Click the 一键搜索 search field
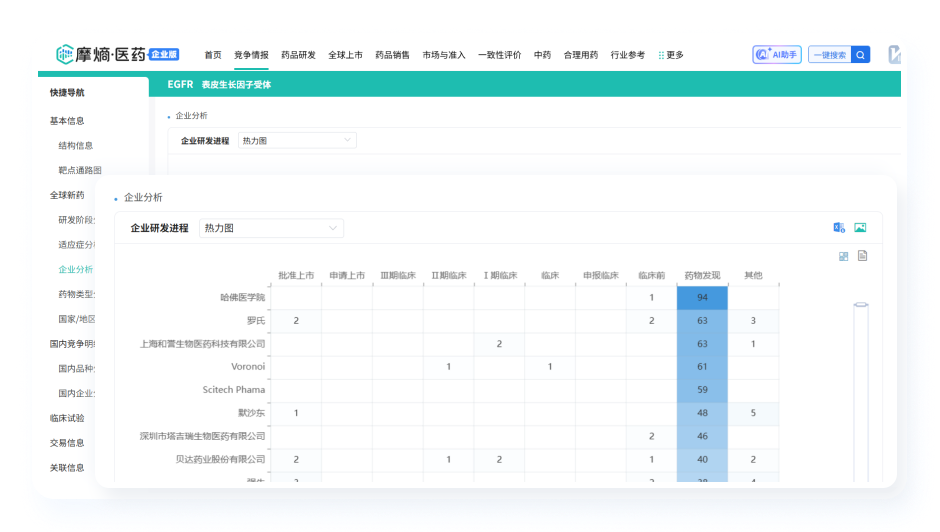 pyautogui.click(x=830, y=55)
